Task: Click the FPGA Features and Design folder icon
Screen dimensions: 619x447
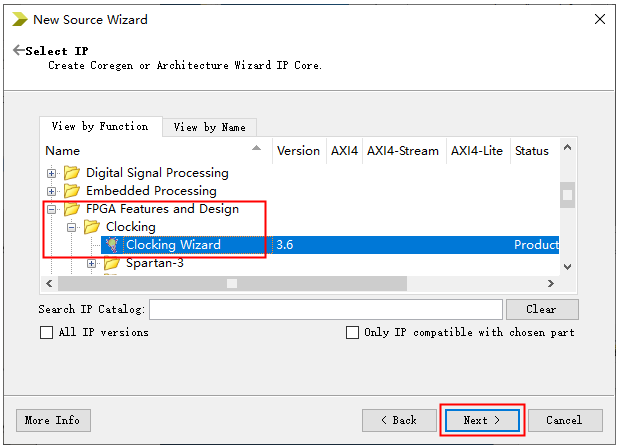Action: [72, 209]
